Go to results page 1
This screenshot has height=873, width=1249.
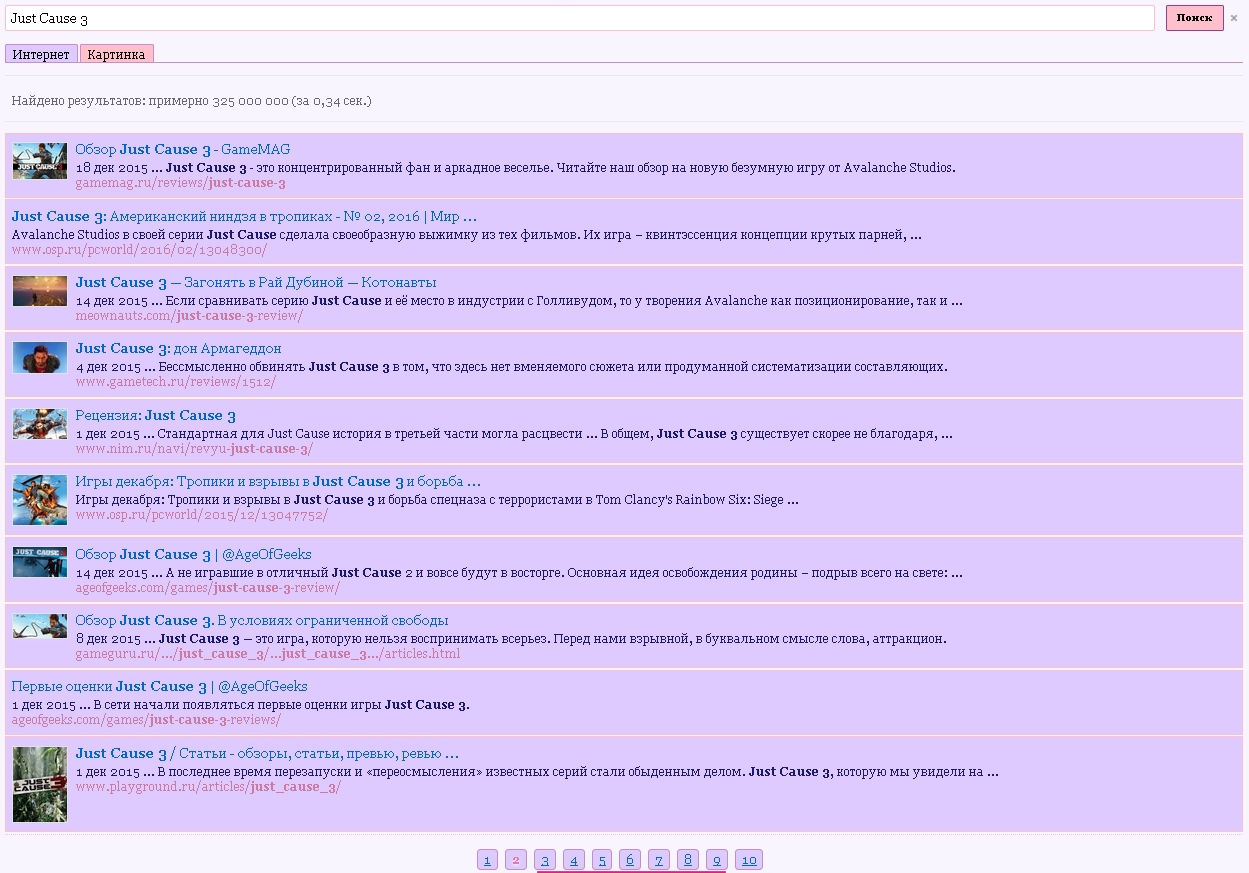pyautogui.click(x=487, y=860)
